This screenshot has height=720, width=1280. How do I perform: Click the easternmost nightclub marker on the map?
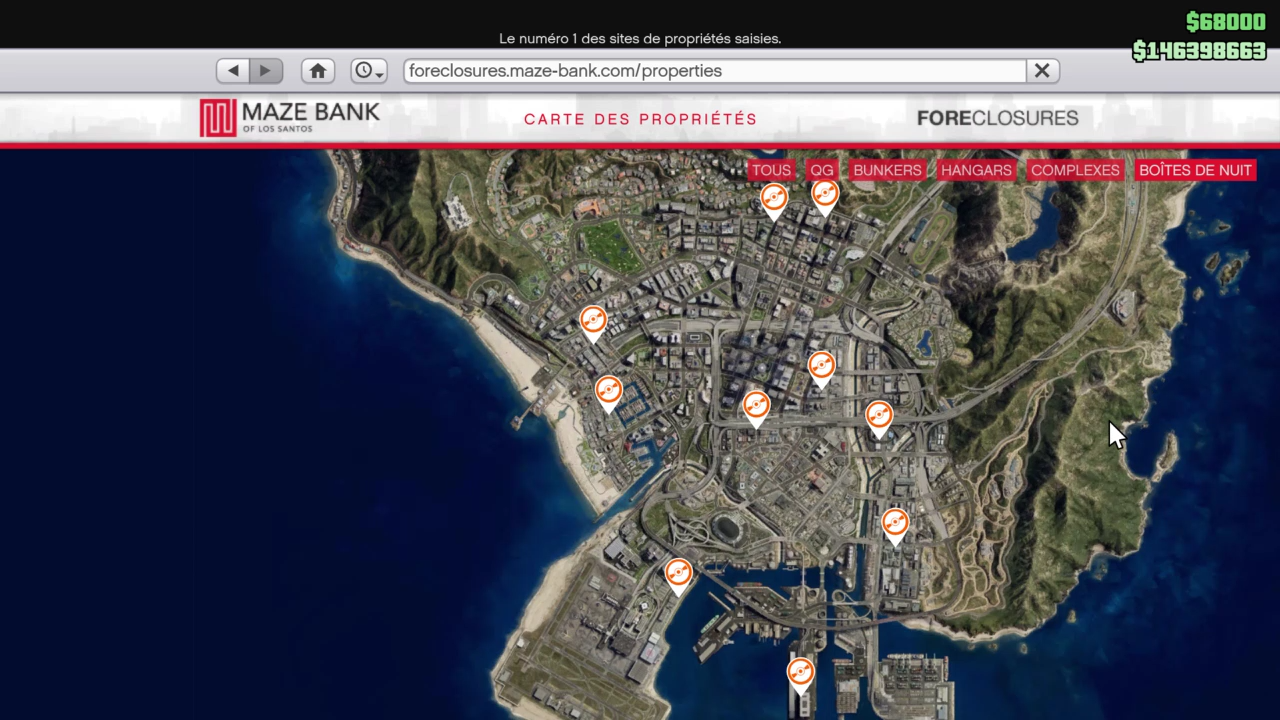895,523
